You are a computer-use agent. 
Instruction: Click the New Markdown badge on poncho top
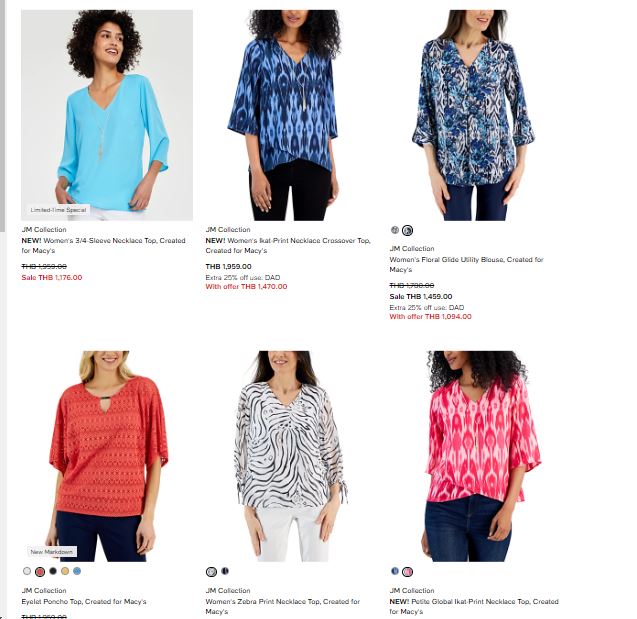[x=52, y=552]
